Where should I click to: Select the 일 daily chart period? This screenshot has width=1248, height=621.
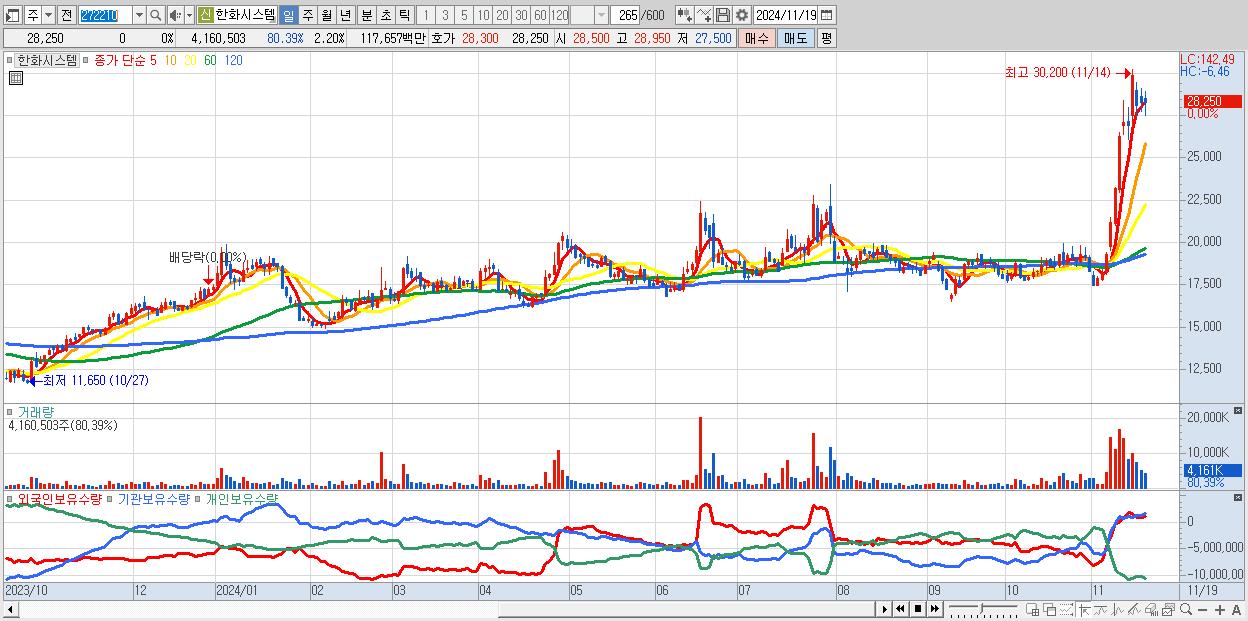click(288, 15)
